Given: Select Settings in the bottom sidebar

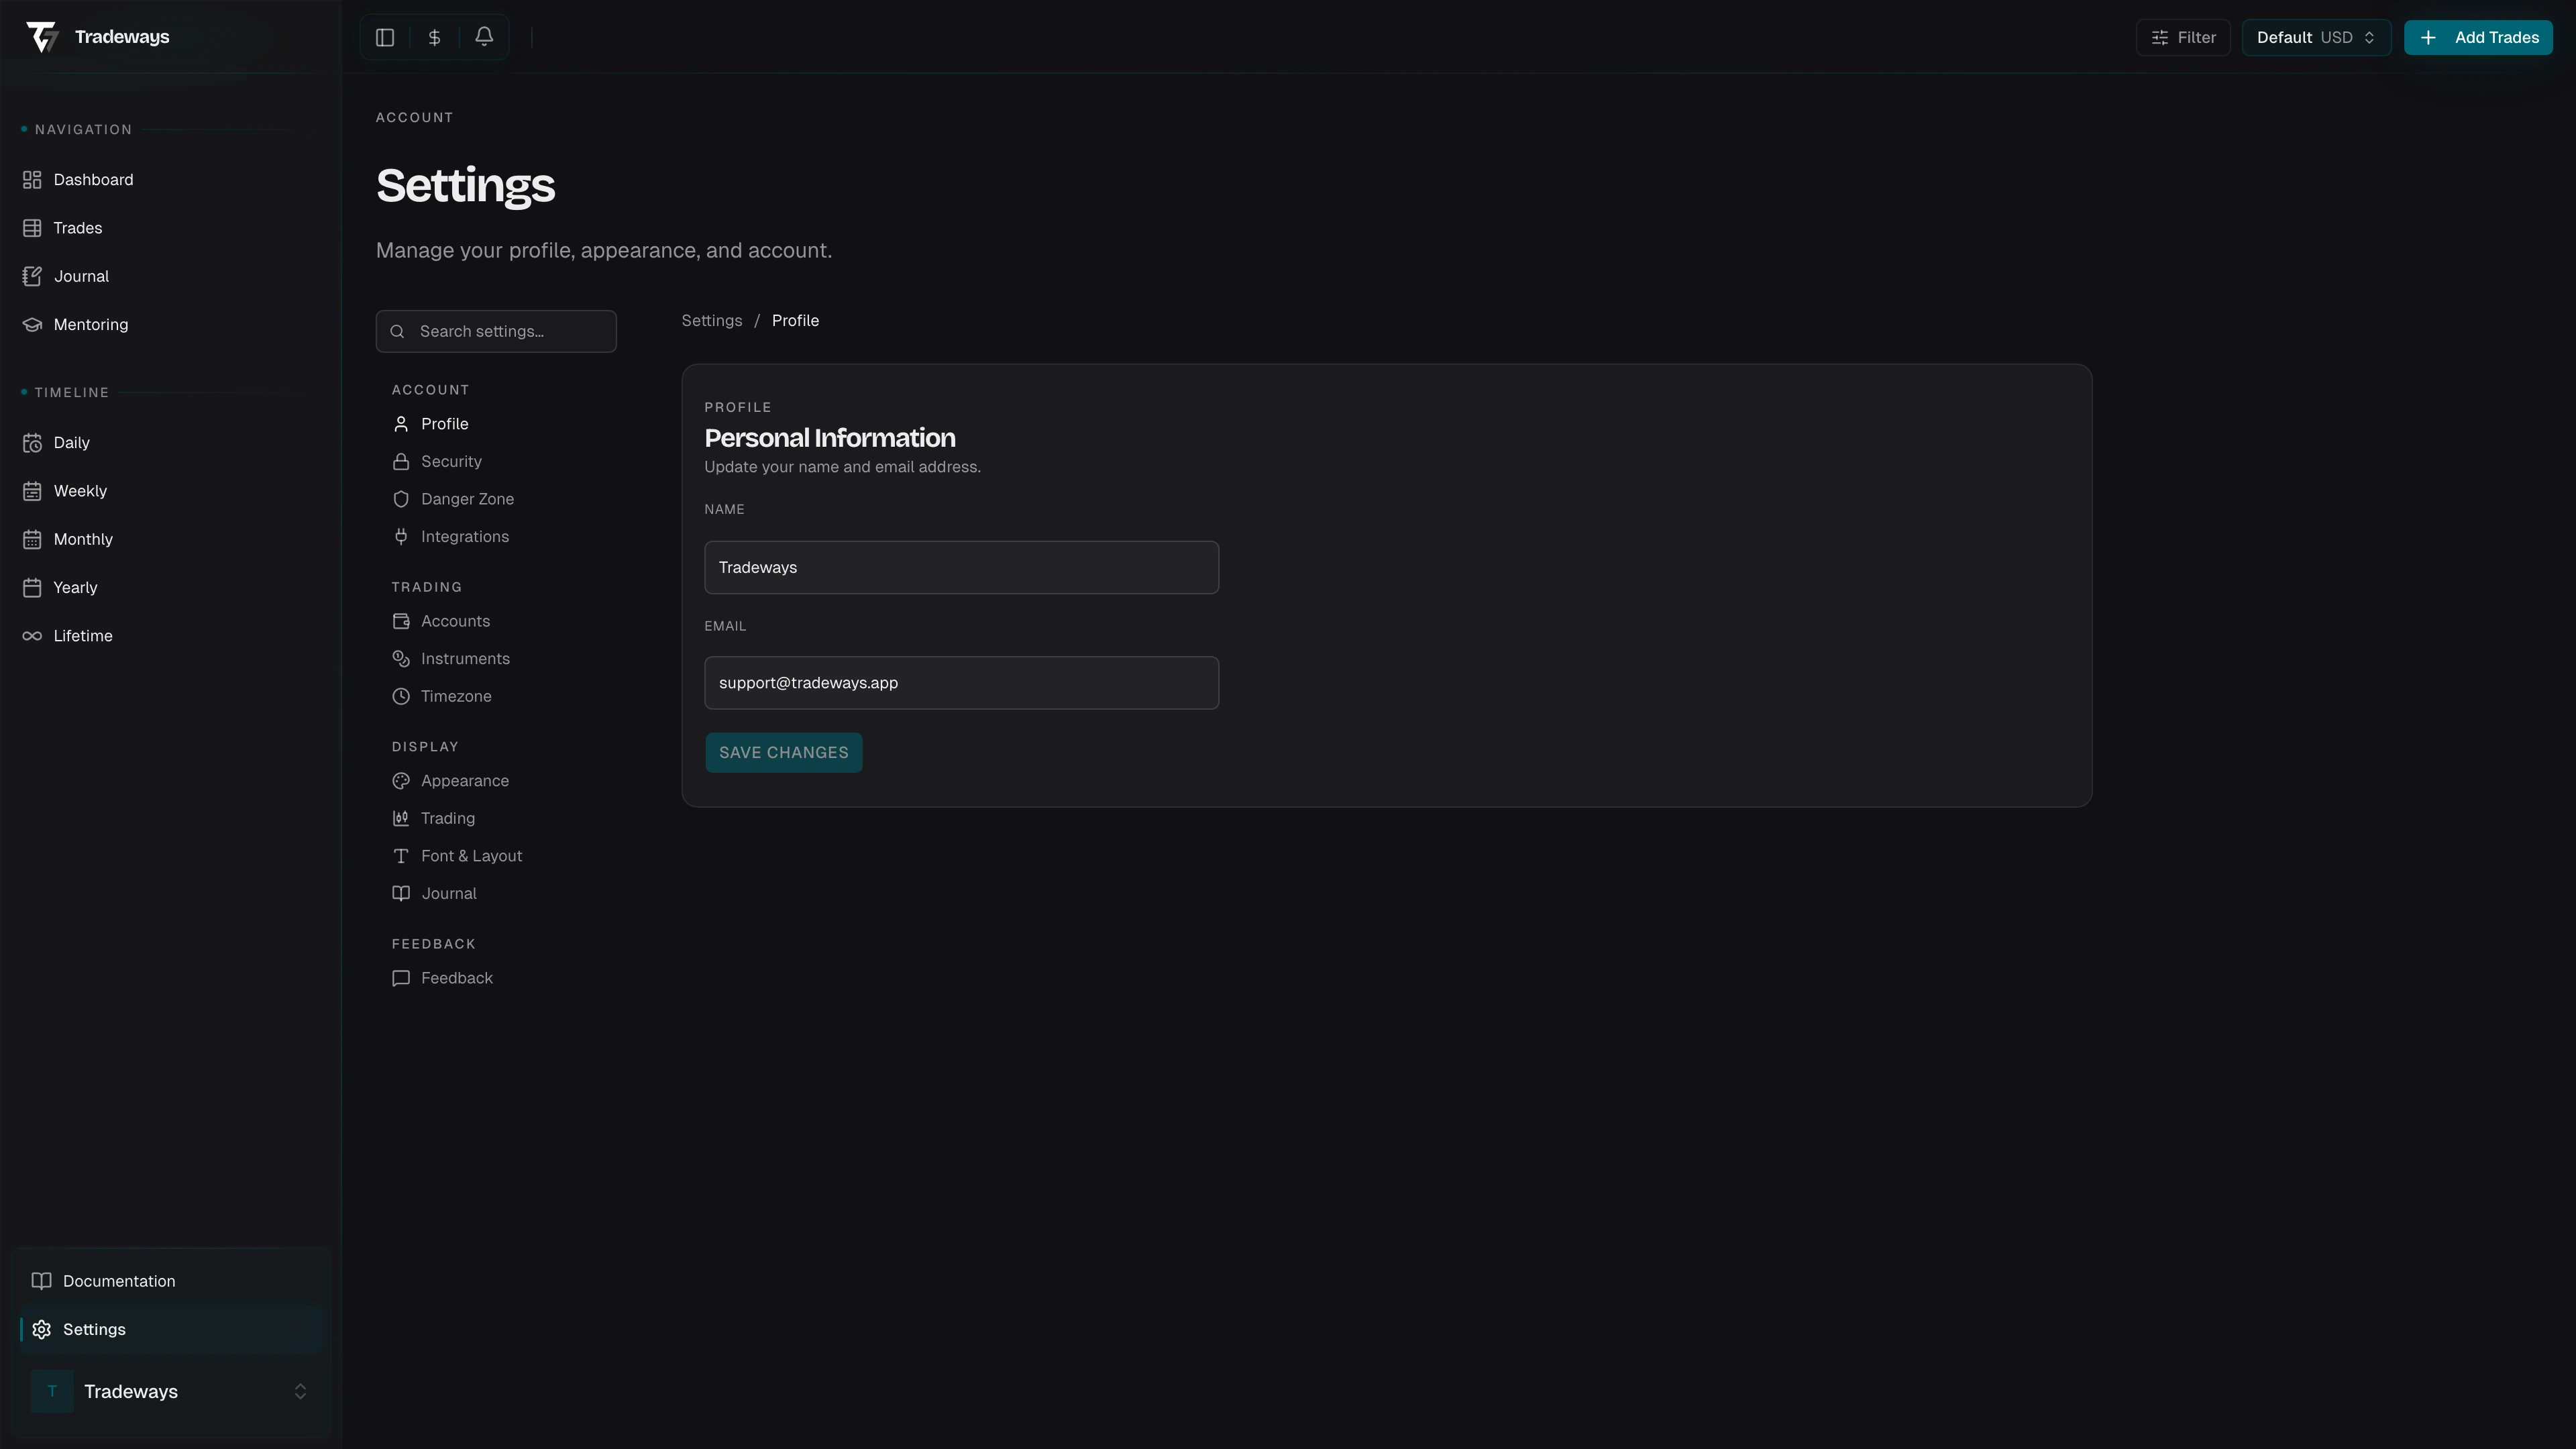Looking at the screenshot, I should click(x=95, y=1329).
